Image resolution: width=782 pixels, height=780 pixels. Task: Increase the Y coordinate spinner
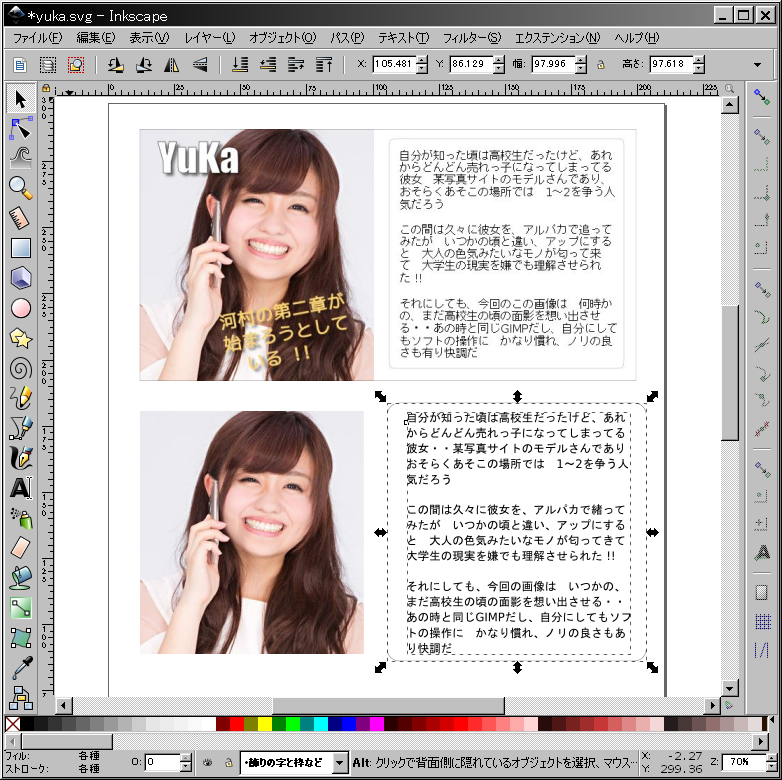tap(499, 60)
